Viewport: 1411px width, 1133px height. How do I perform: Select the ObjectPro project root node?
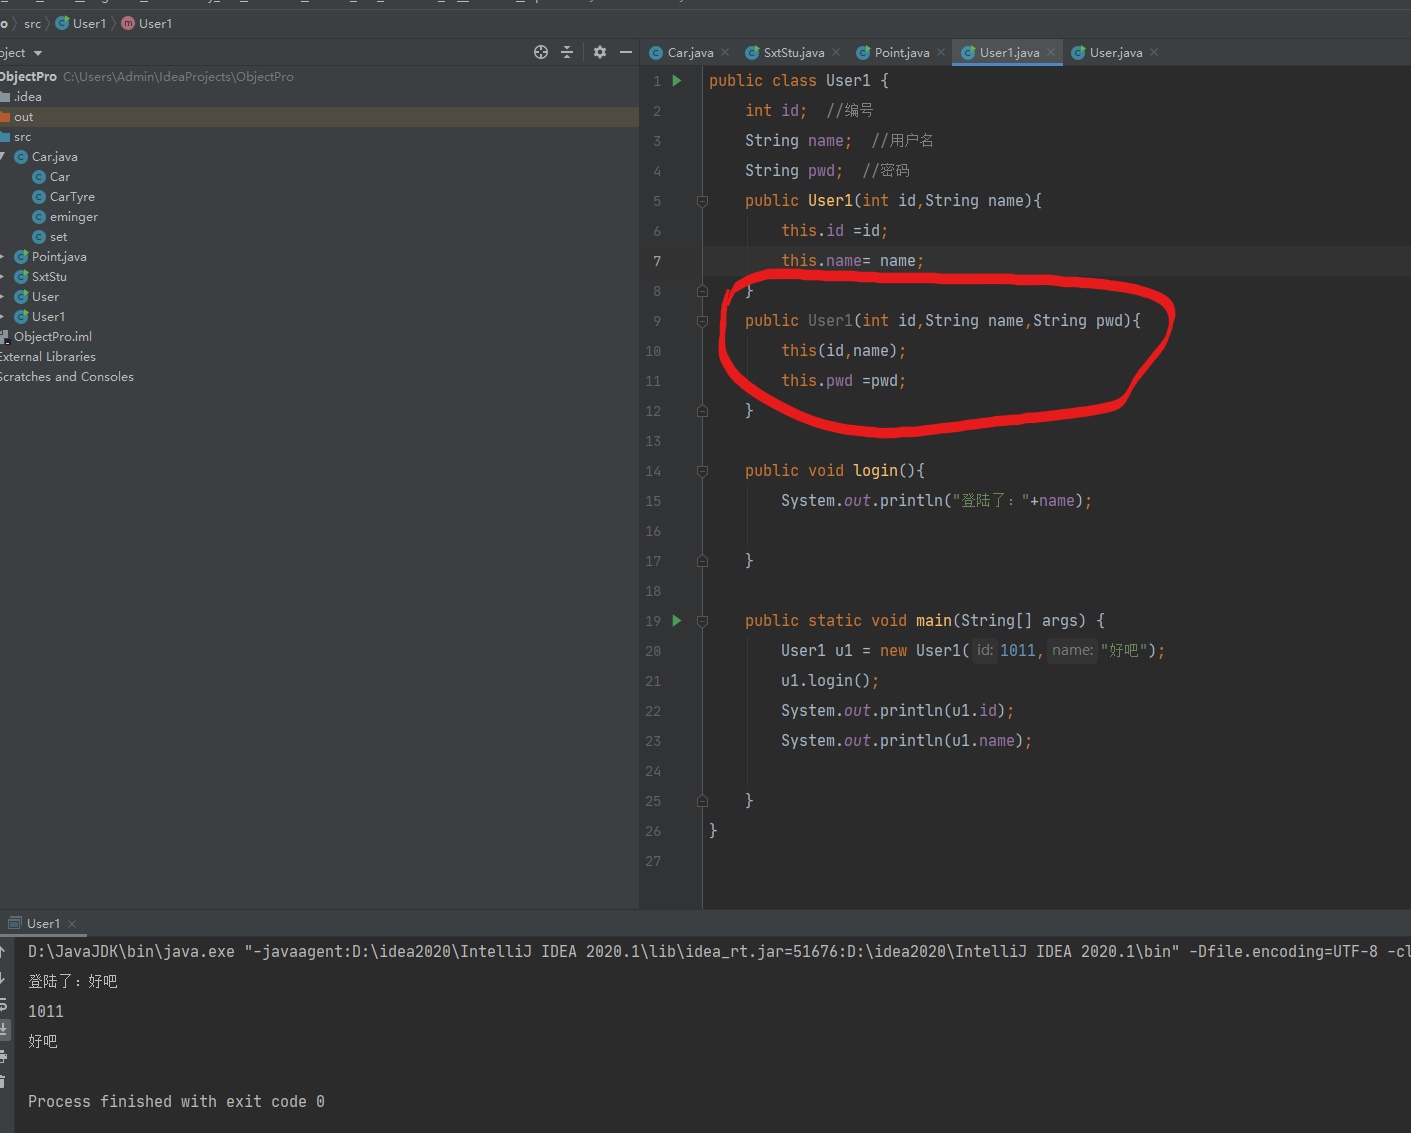click(x=28, y=76)
